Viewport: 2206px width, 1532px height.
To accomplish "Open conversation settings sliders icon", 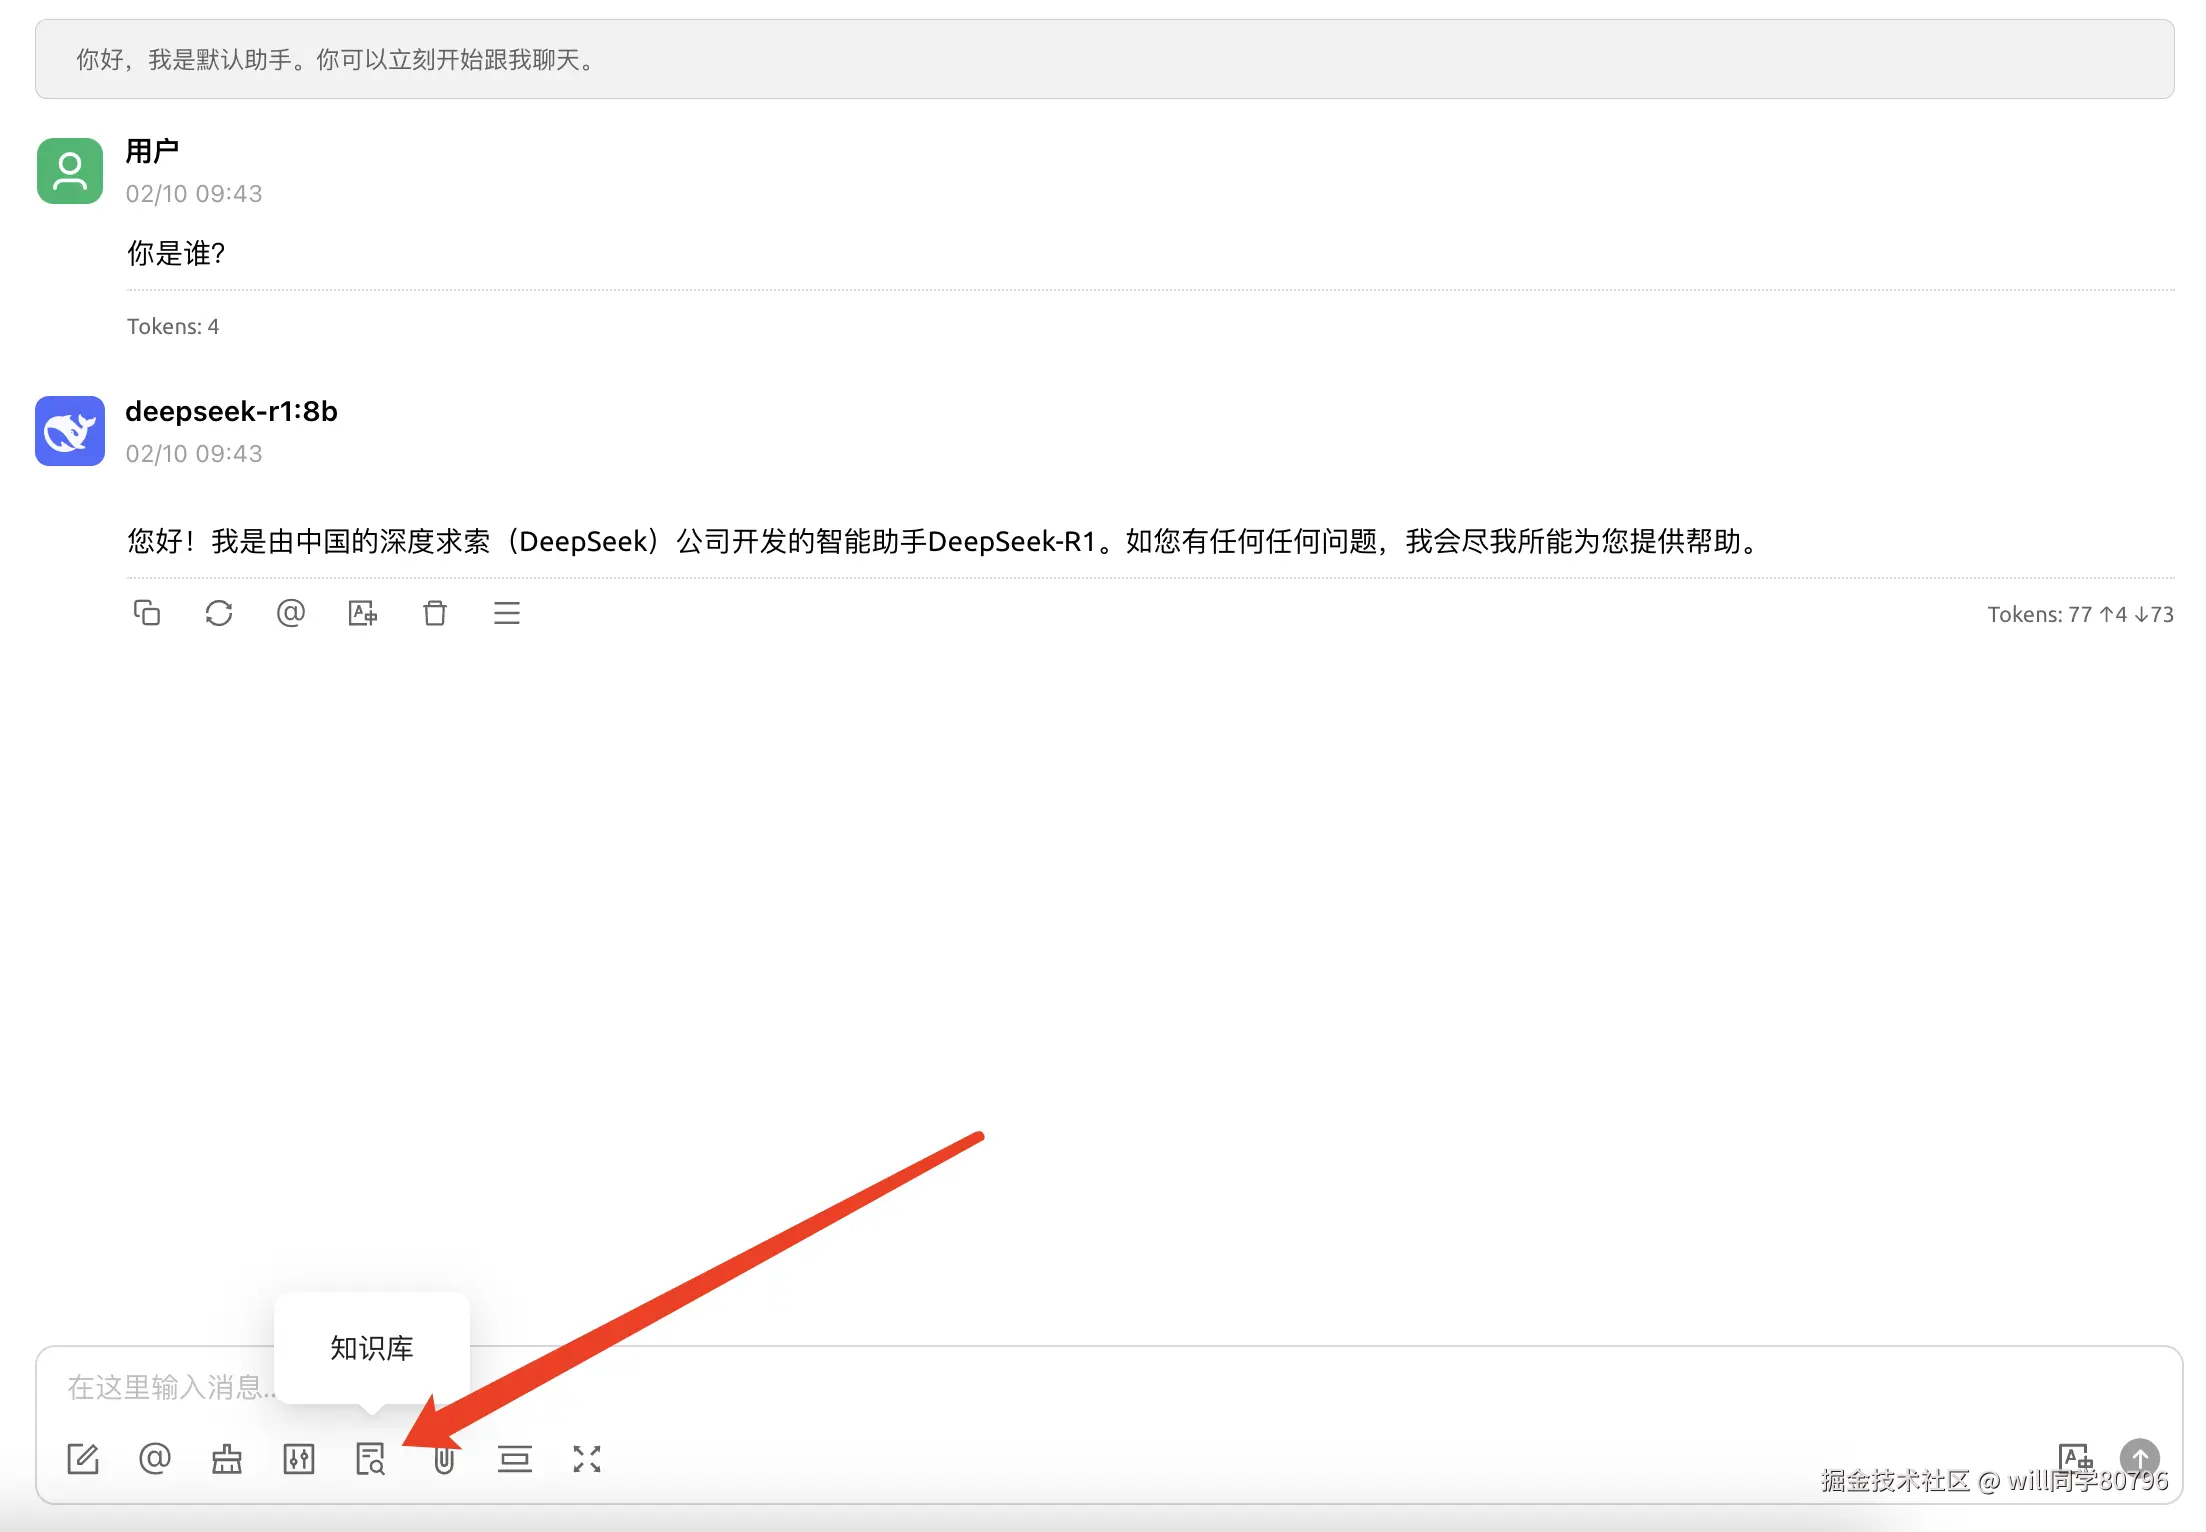I will coord(299,1459).
